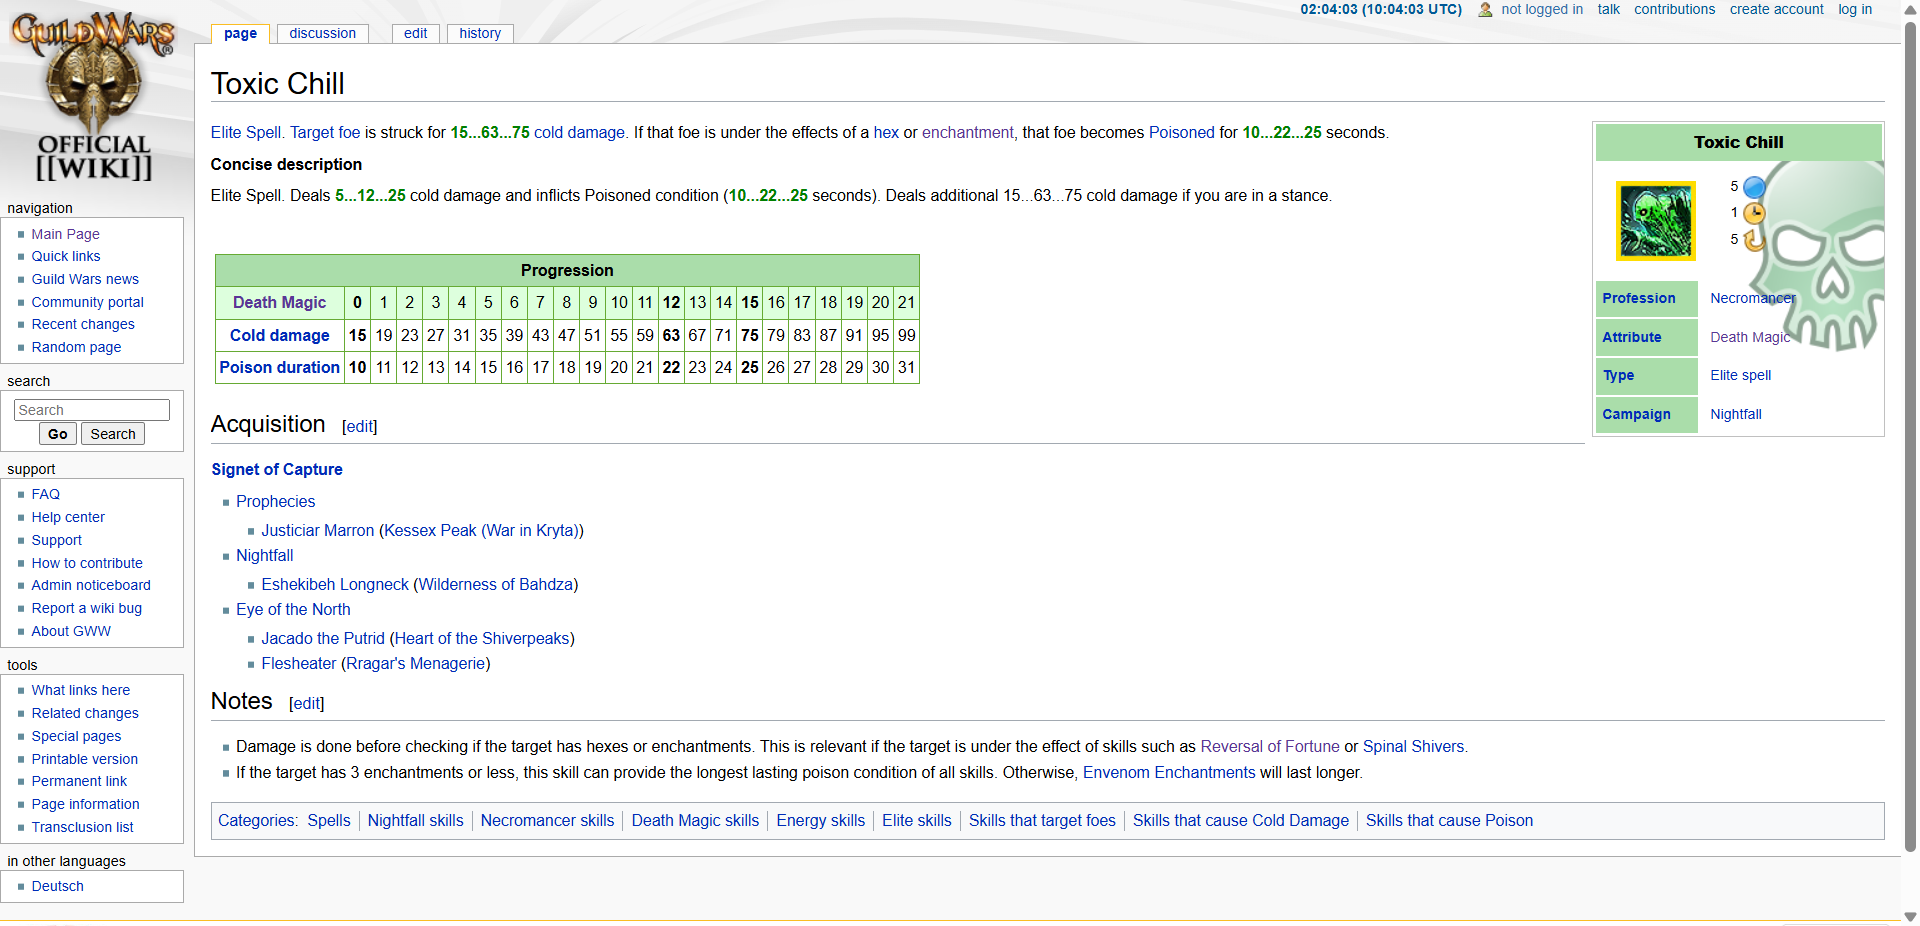
Task: Open Quick links in navigation
Action: click(65, 256)
